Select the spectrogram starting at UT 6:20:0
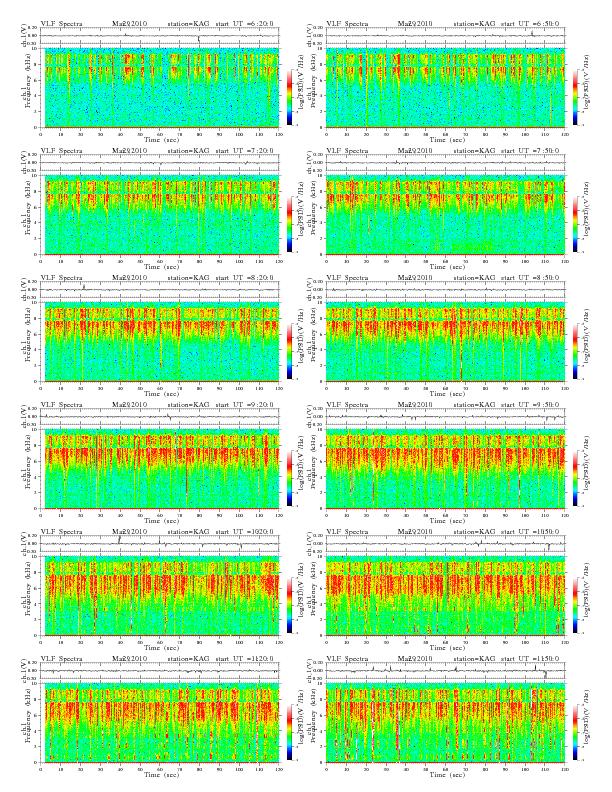The height and width of the screenshot is (792, 612). [x=162, y=88]
